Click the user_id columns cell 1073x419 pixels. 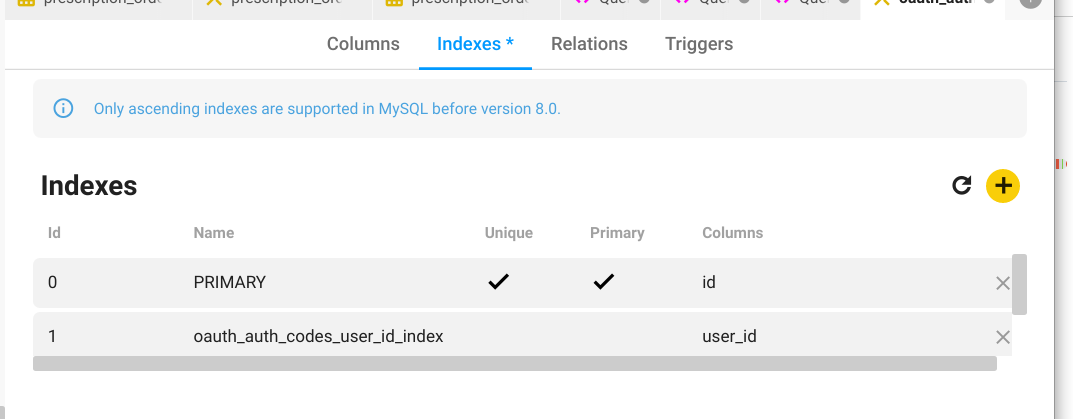(x=729, y=337)
